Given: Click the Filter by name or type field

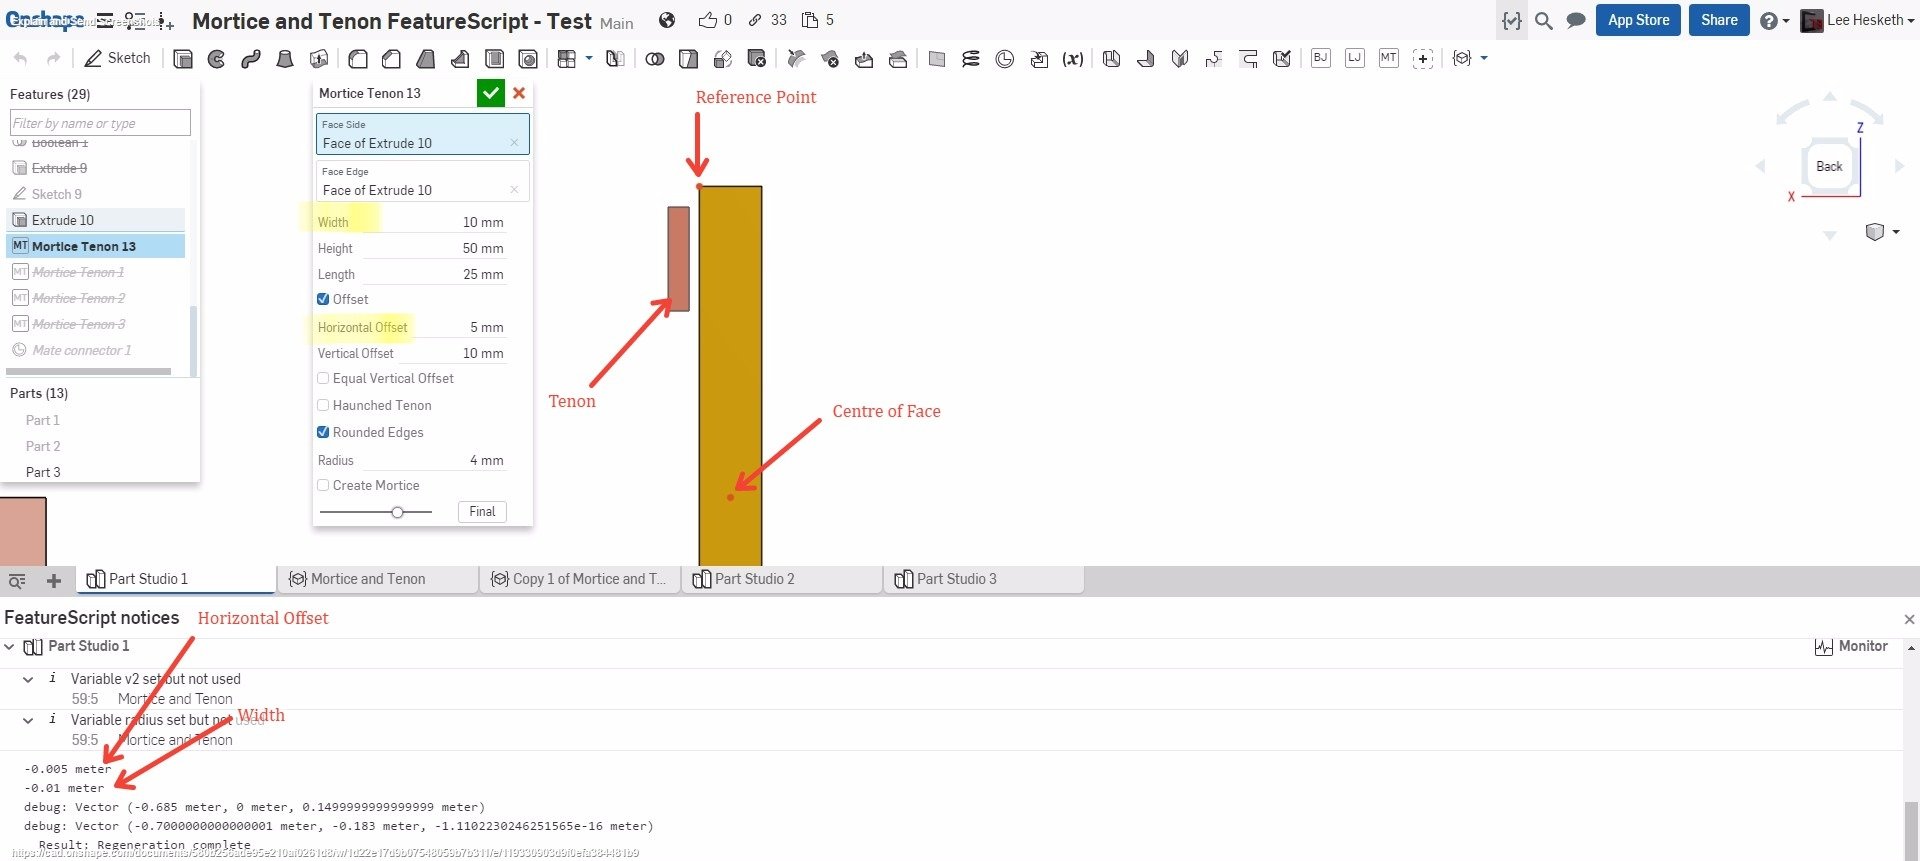Looking at the screenshot, I should point(100,123).
